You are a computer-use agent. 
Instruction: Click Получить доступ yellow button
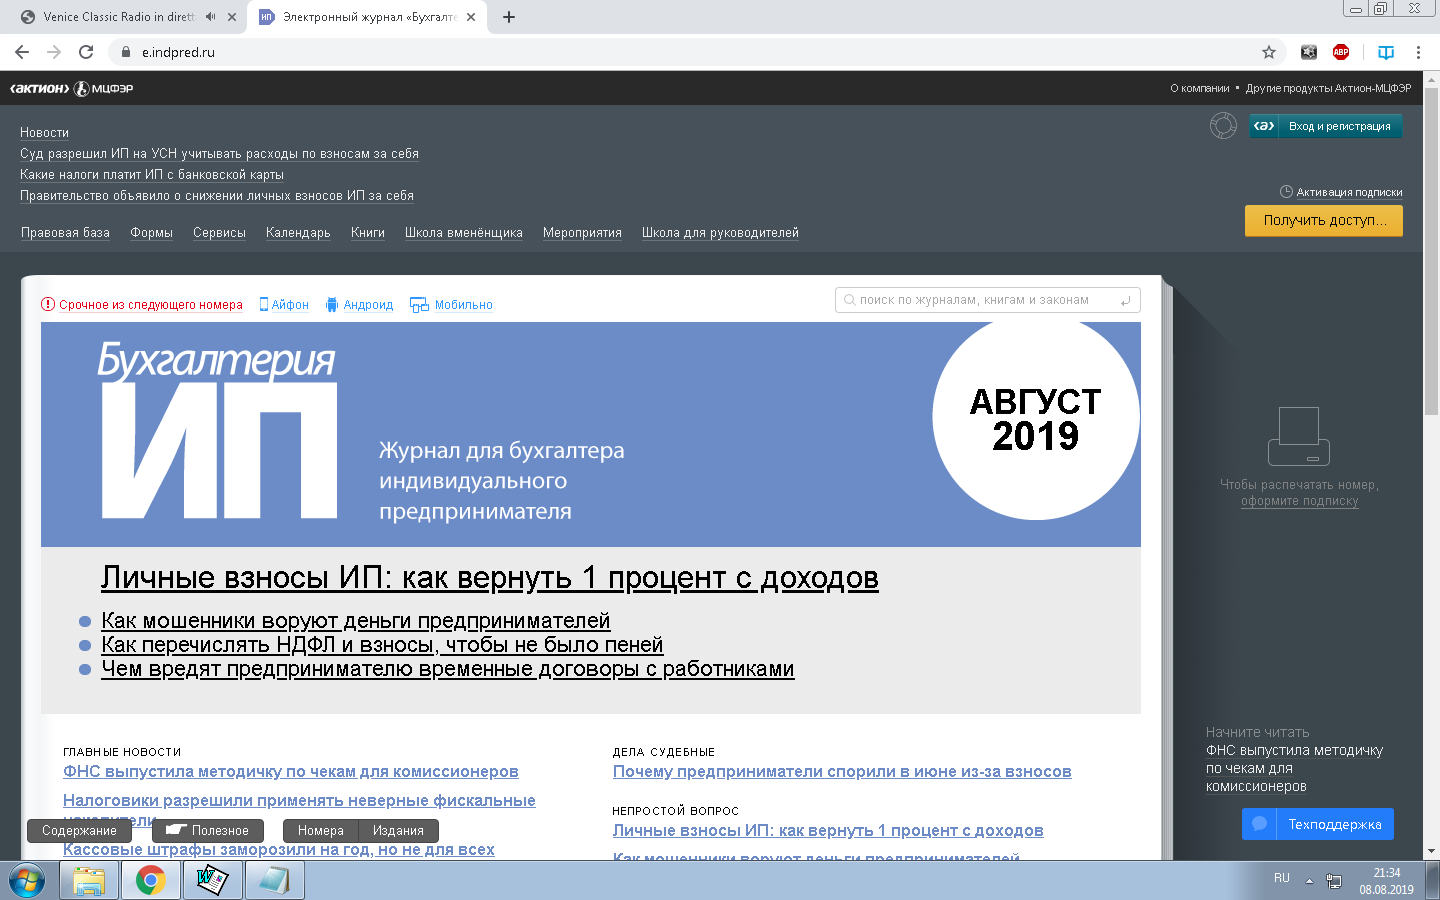[x=1324, y=221]
